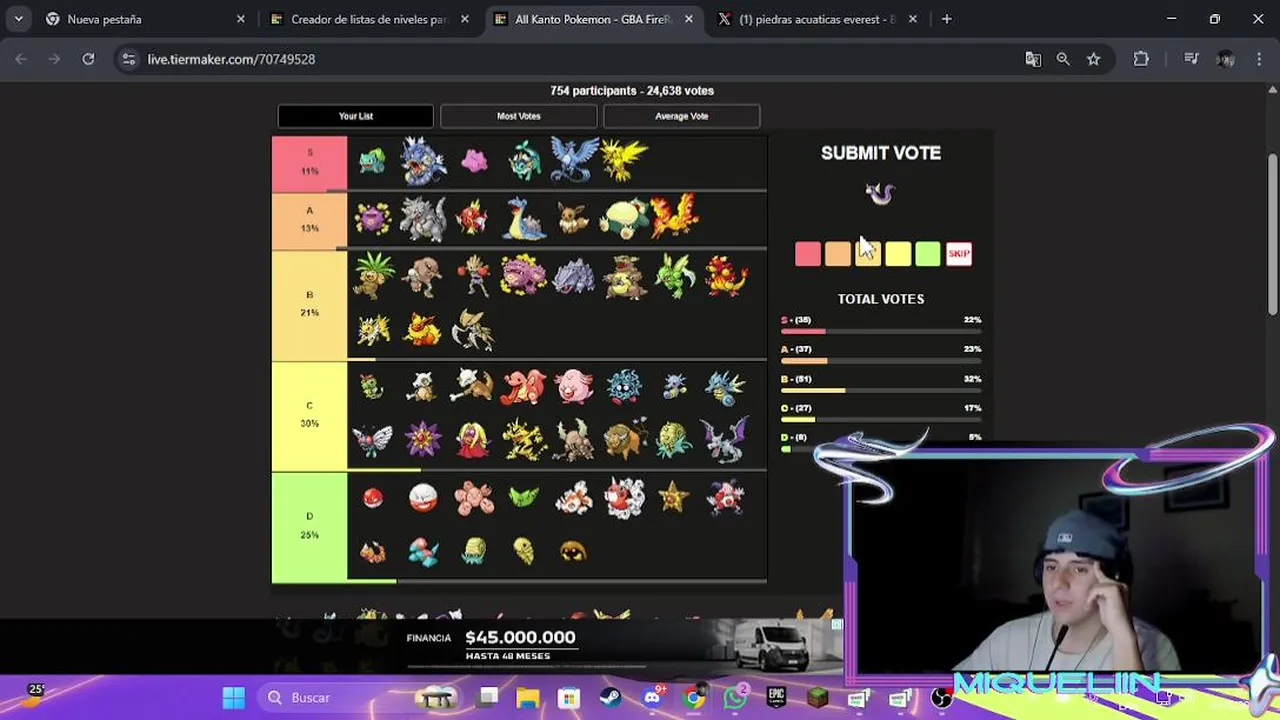1280x720 pixels.
Task: Vote S tier with the pink swatch
Action: (x=808, y=254)
